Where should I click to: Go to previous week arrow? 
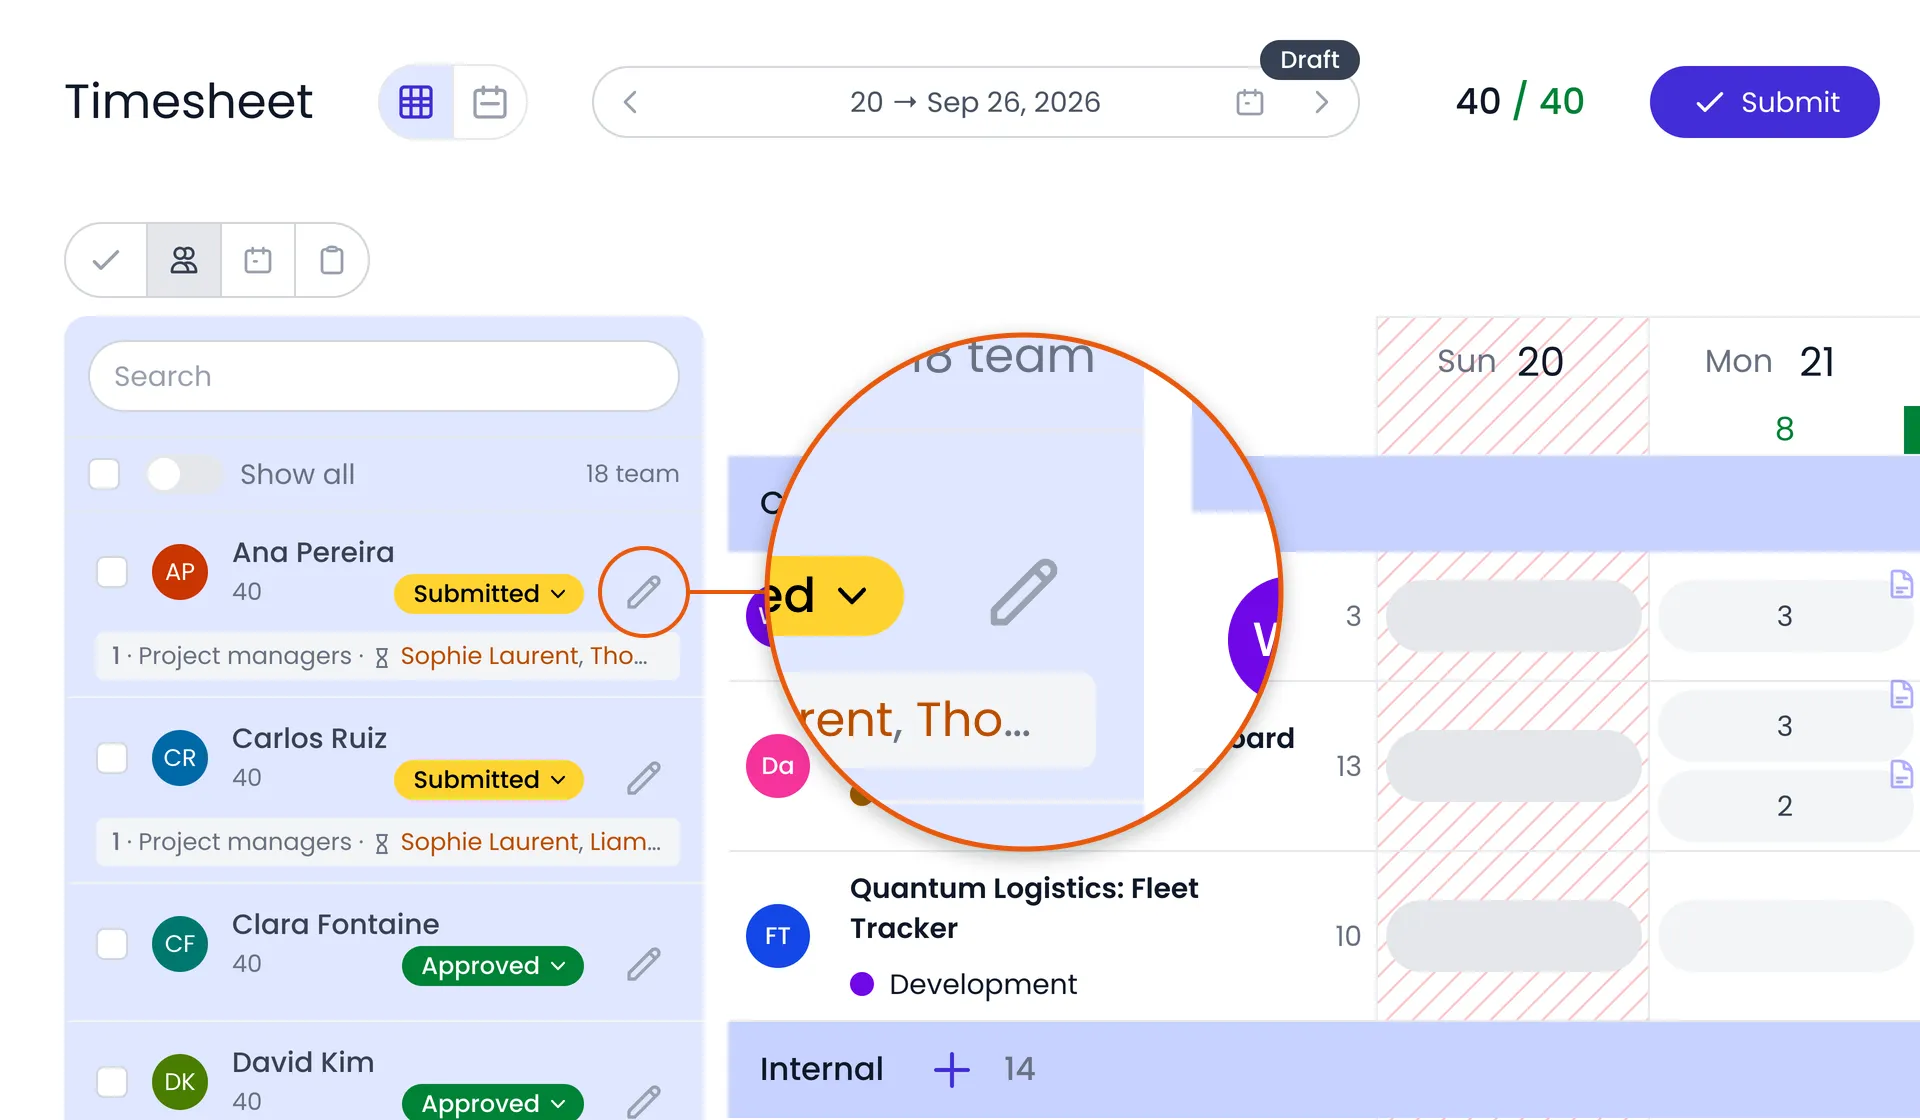[x=630, y=102]
